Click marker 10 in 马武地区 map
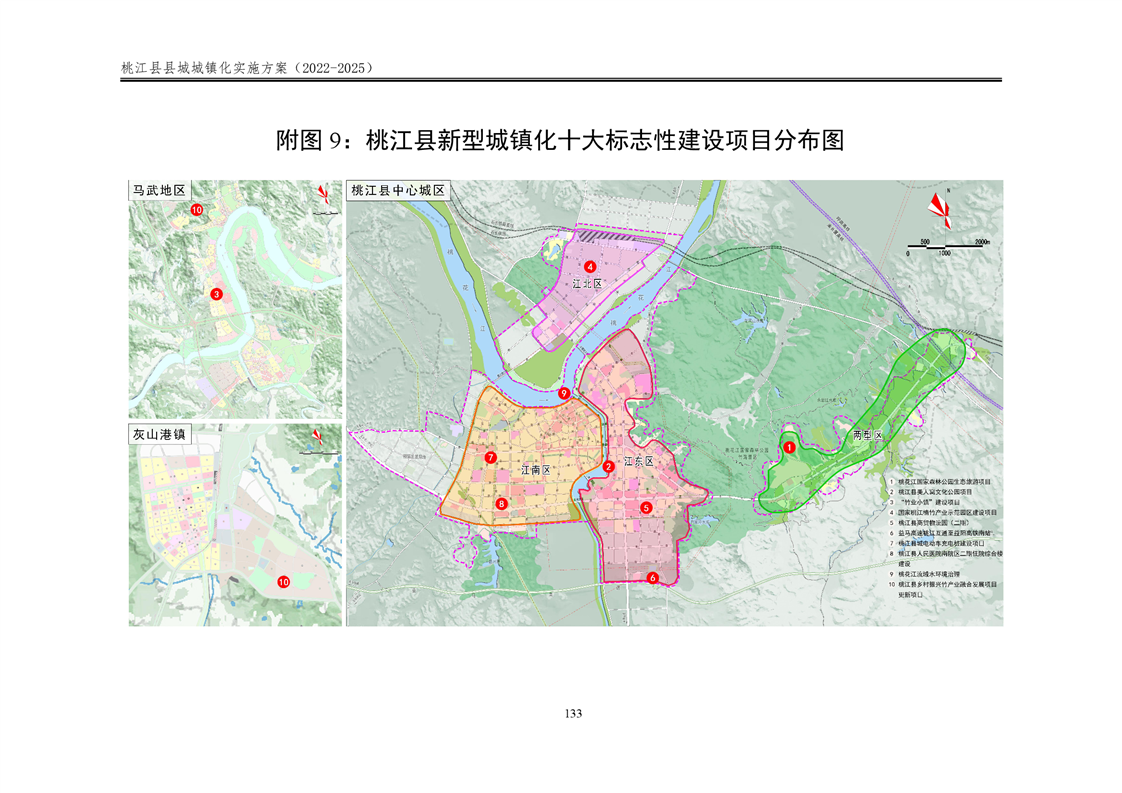Viewport: 1122px width, 793px height. tap(197, 210)
